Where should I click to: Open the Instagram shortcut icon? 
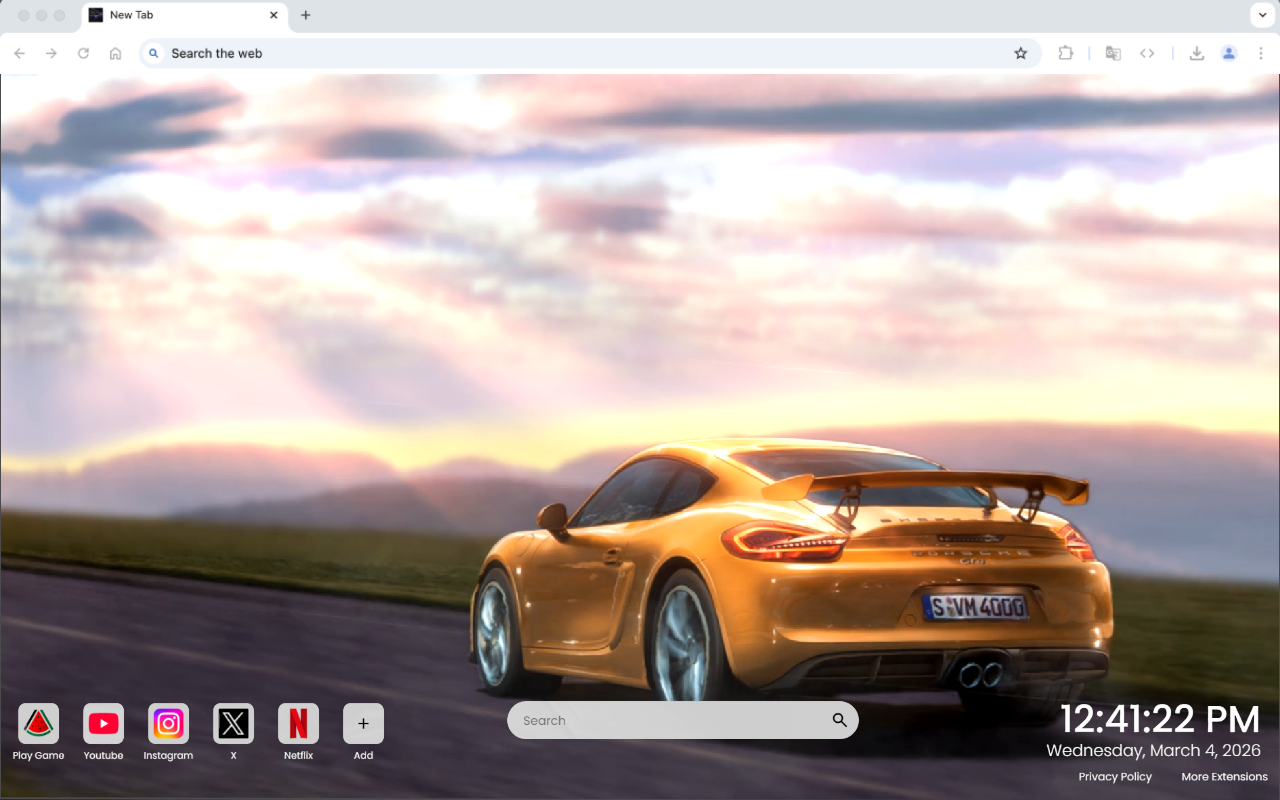coord(168,724)
